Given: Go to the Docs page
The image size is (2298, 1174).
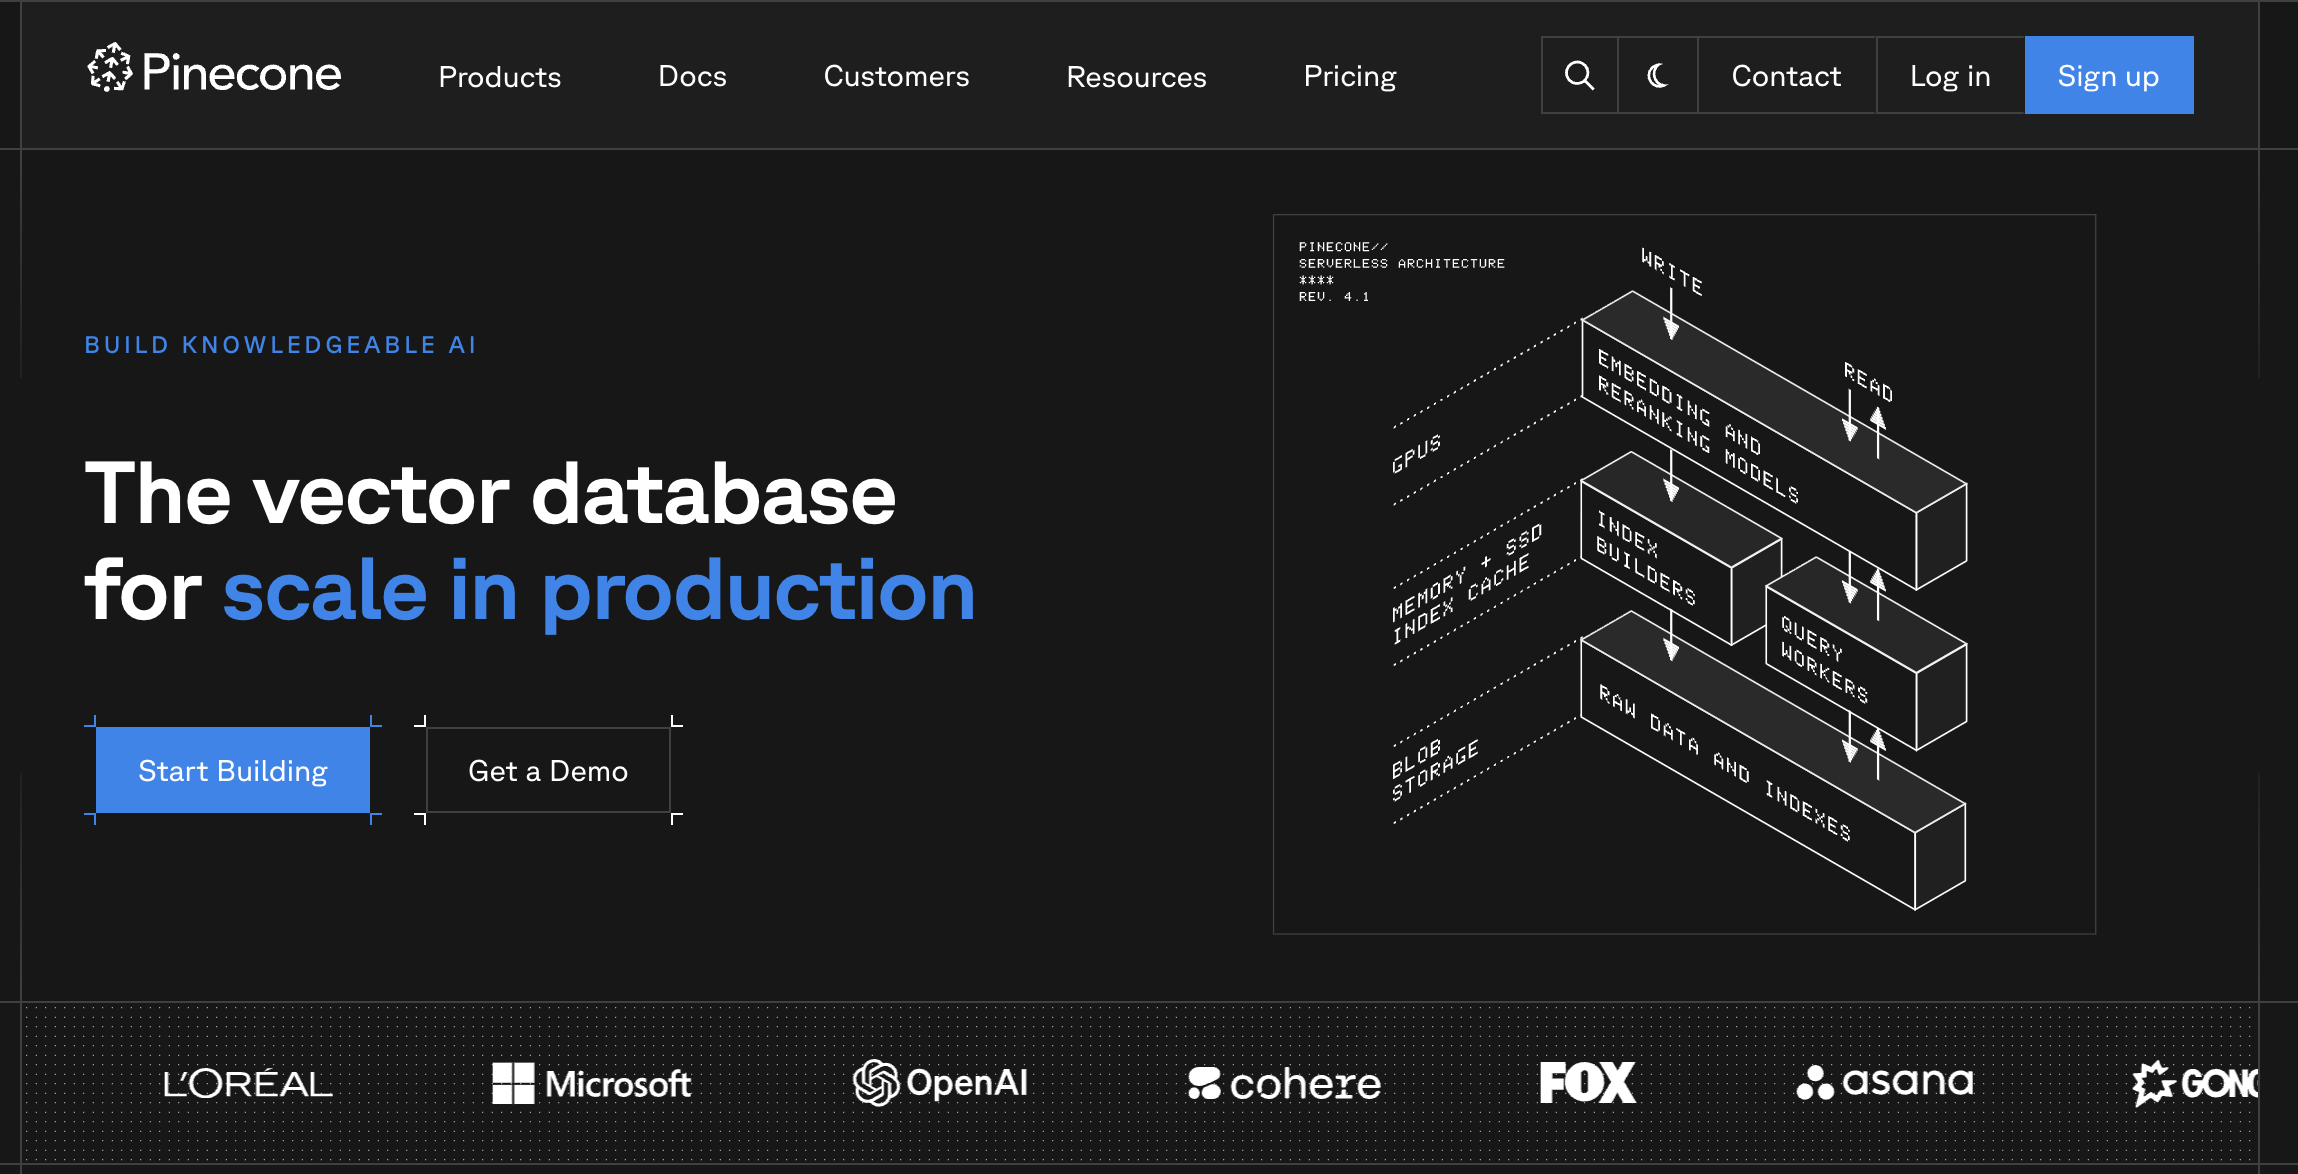Looking at the screenshot, I should [x=692, y=77].
